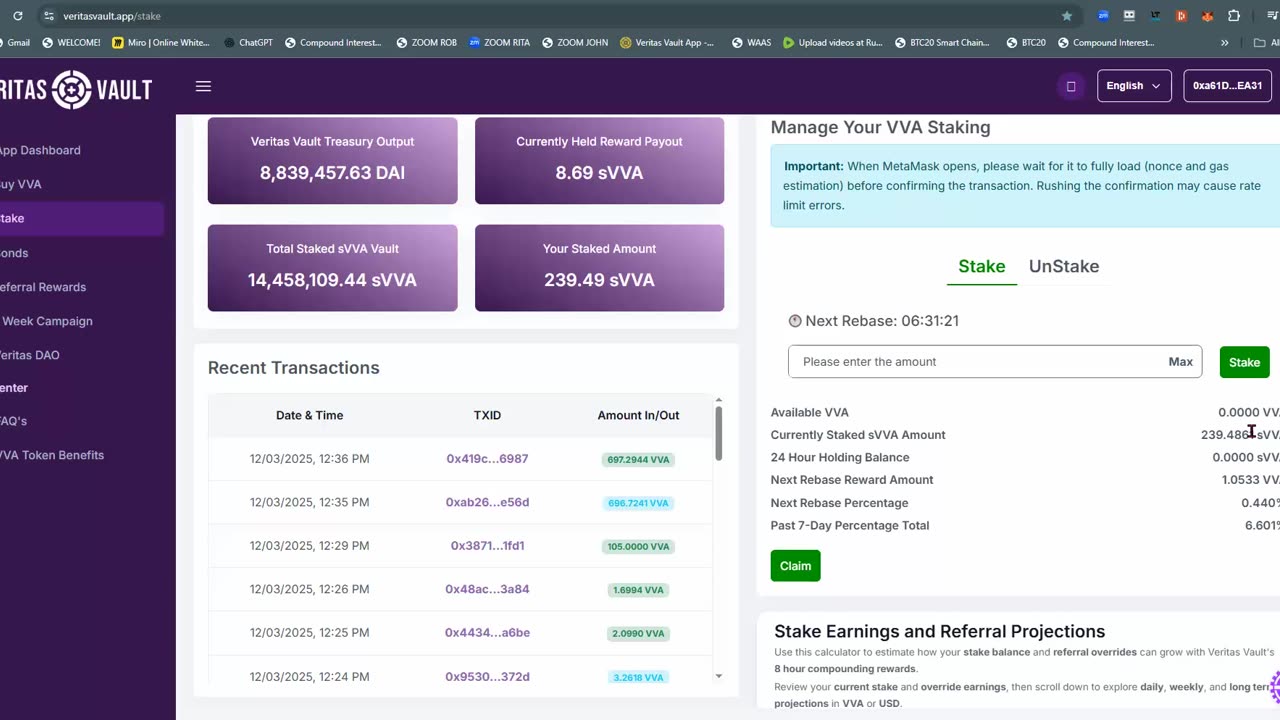Image resolution: width=1280 pixels, height=720 pixels.
Task: Open the language dropdown showing English
Action: pyautogui.click(x=1134, y=86)
